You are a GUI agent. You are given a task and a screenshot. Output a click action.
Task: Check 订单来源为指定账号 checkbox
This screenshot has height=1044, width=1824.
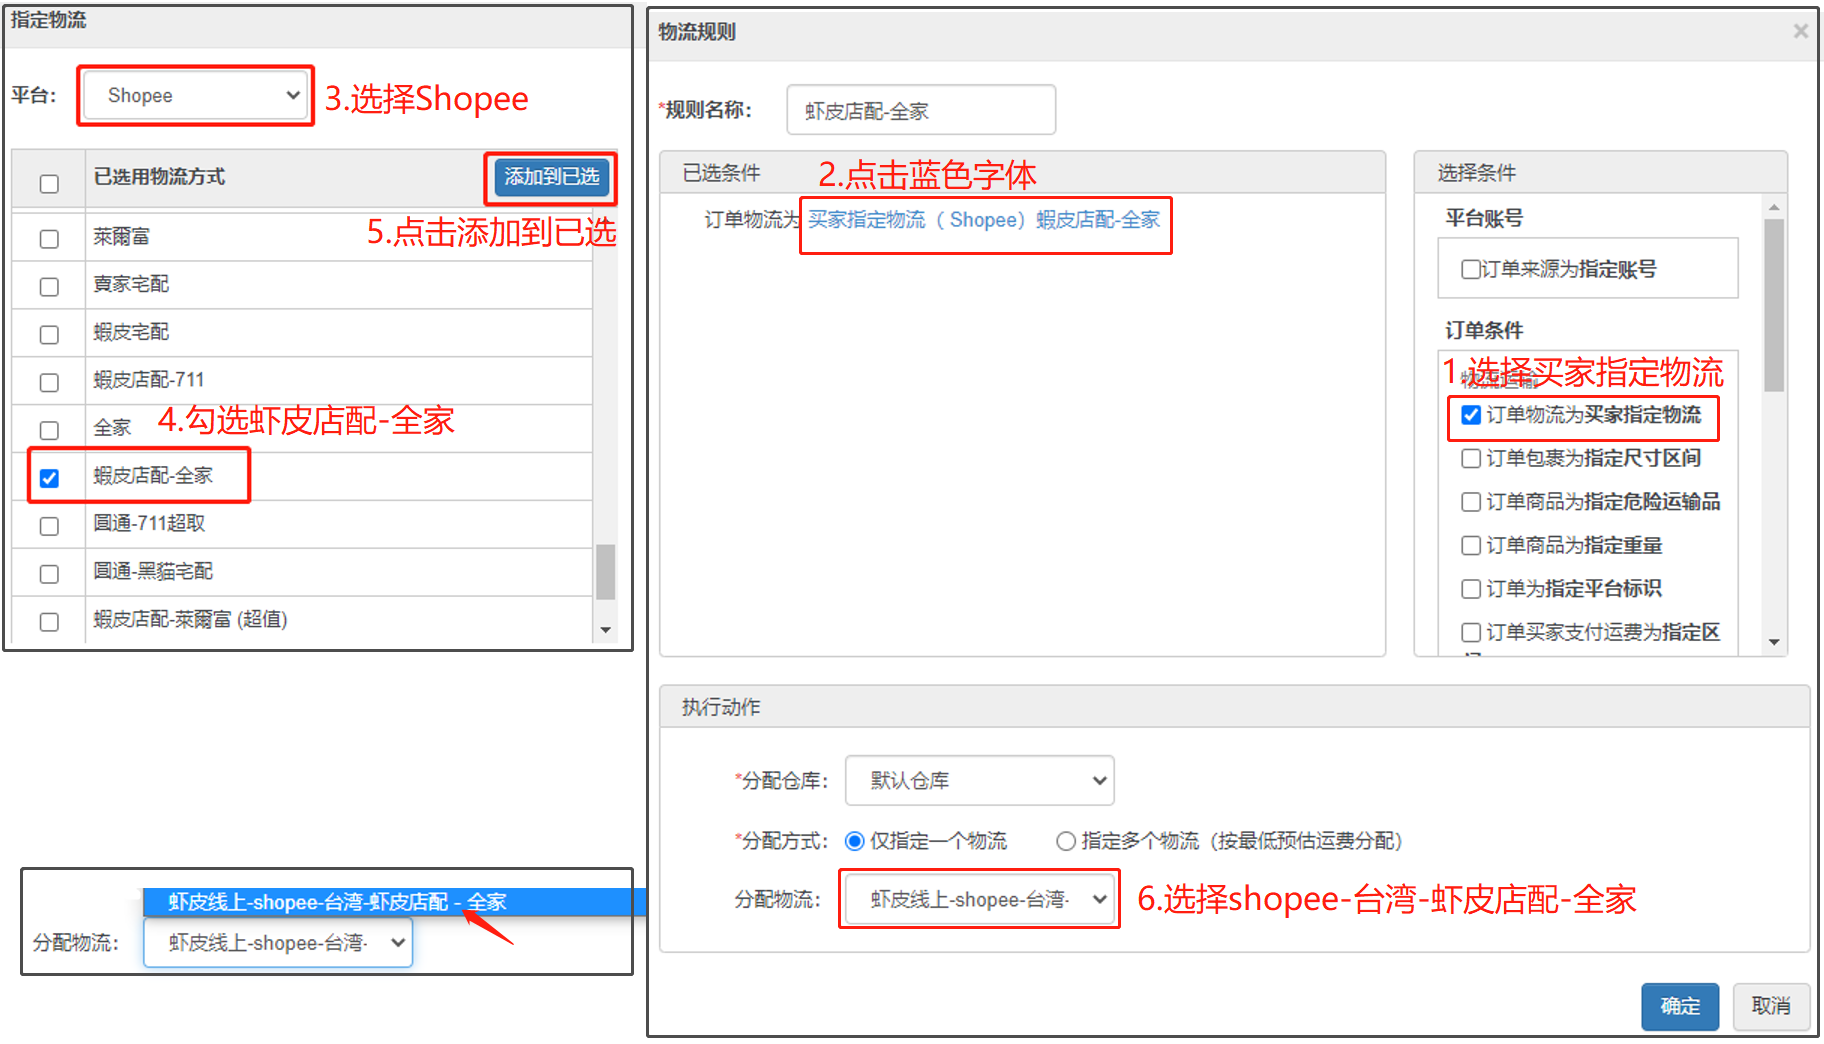1470,269
